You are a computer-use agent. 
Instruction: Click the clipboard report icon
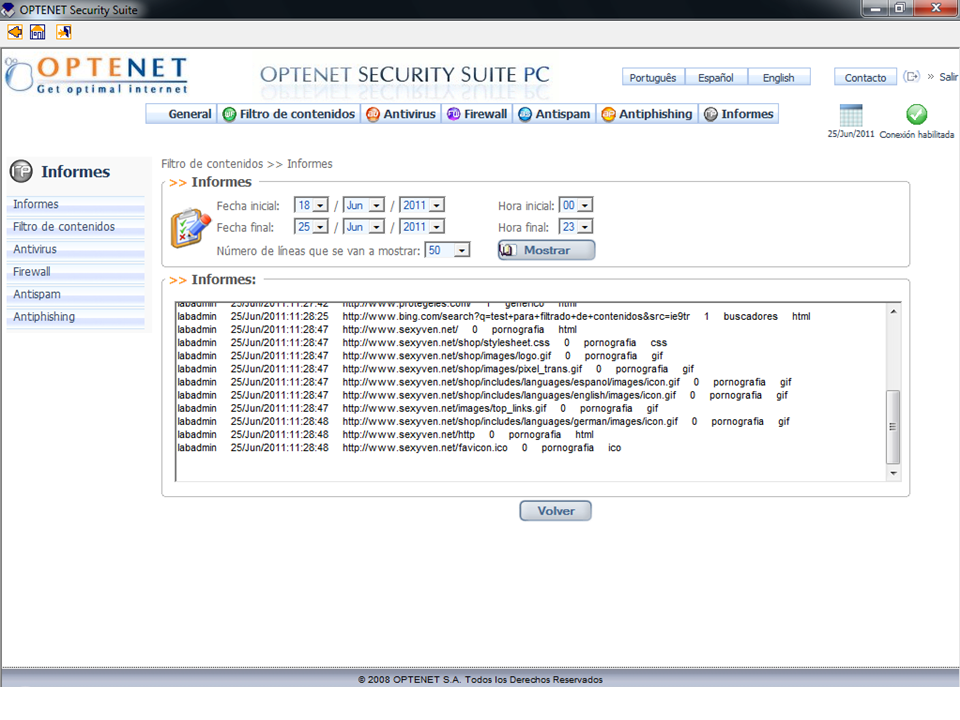click(187, 228)
